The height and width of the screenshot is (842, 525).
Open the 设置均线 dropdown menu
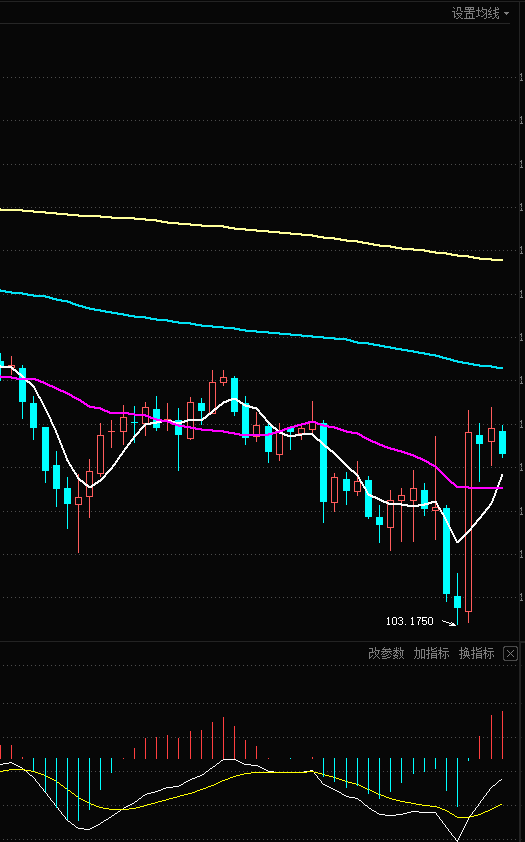coord(480,13)
